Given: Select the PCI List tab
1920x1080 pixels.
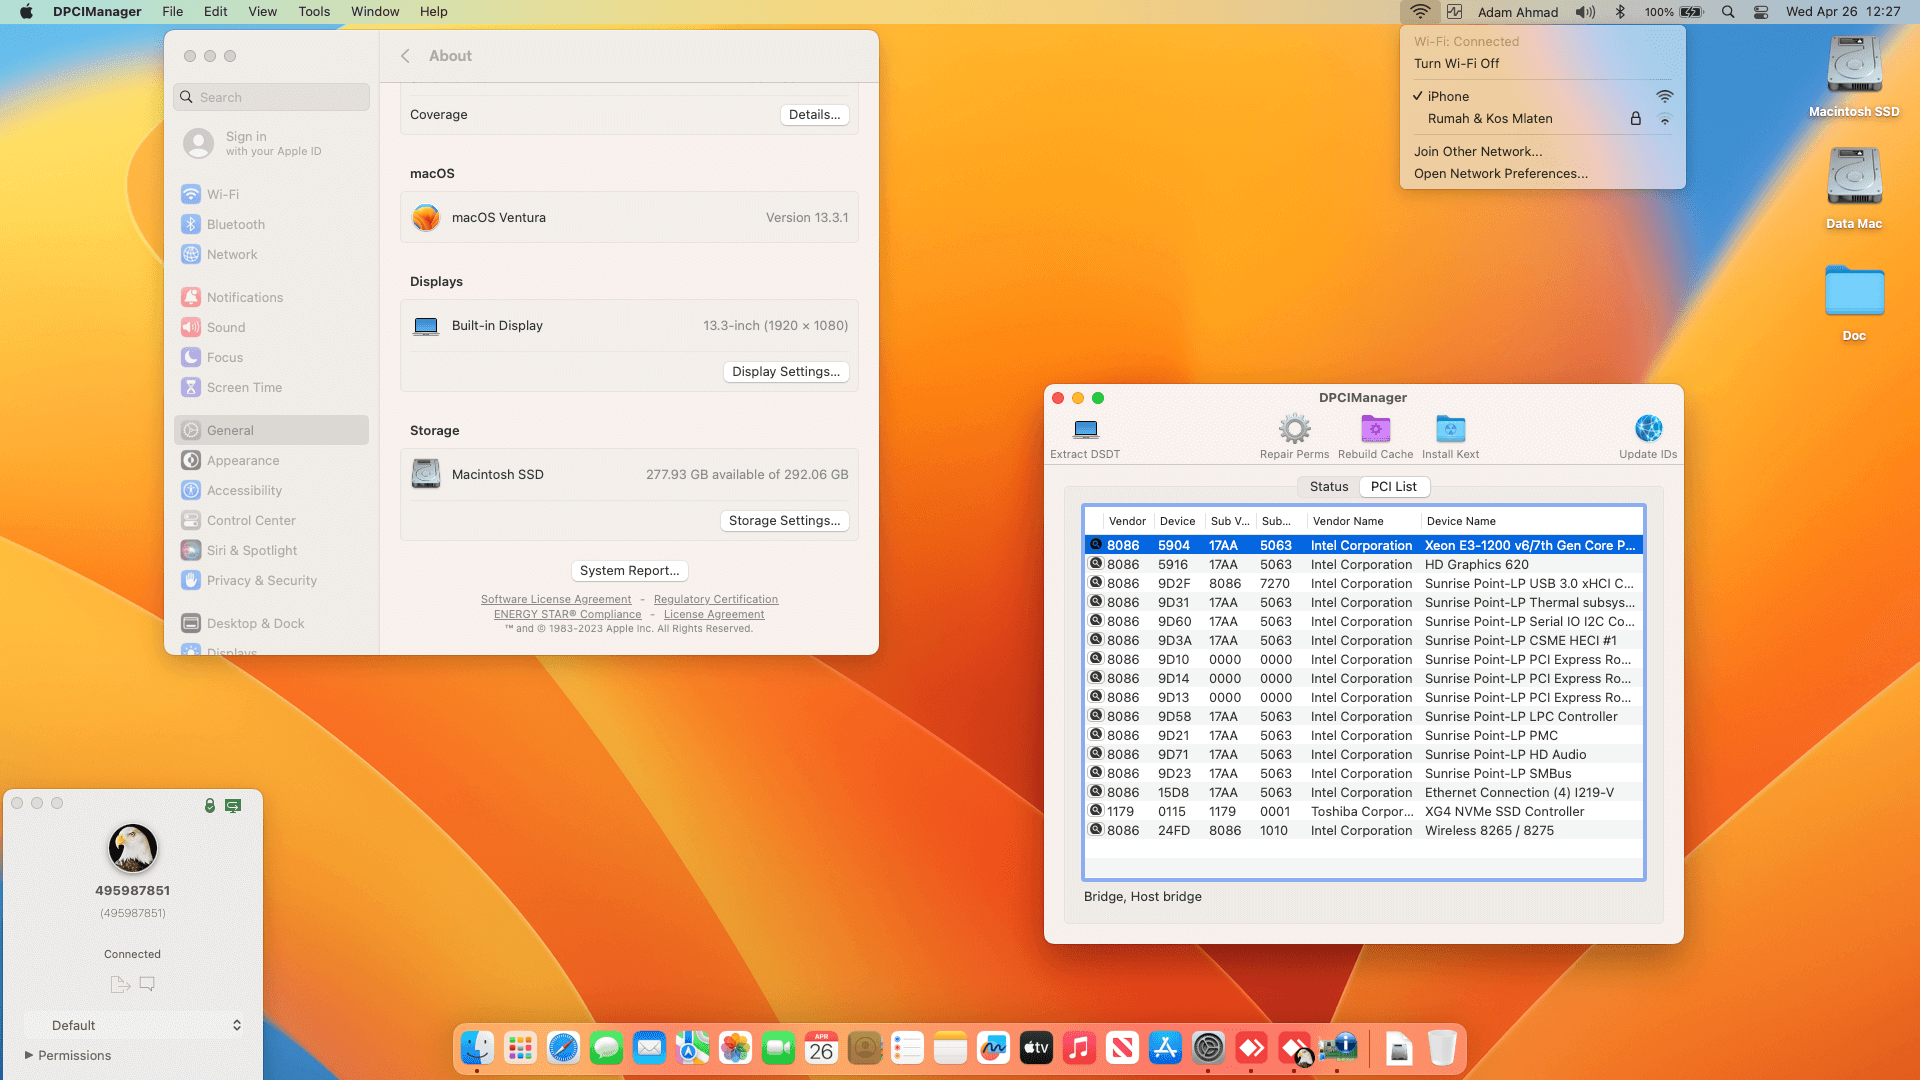Looking at the screenshot, I should tap(1394, 487).
